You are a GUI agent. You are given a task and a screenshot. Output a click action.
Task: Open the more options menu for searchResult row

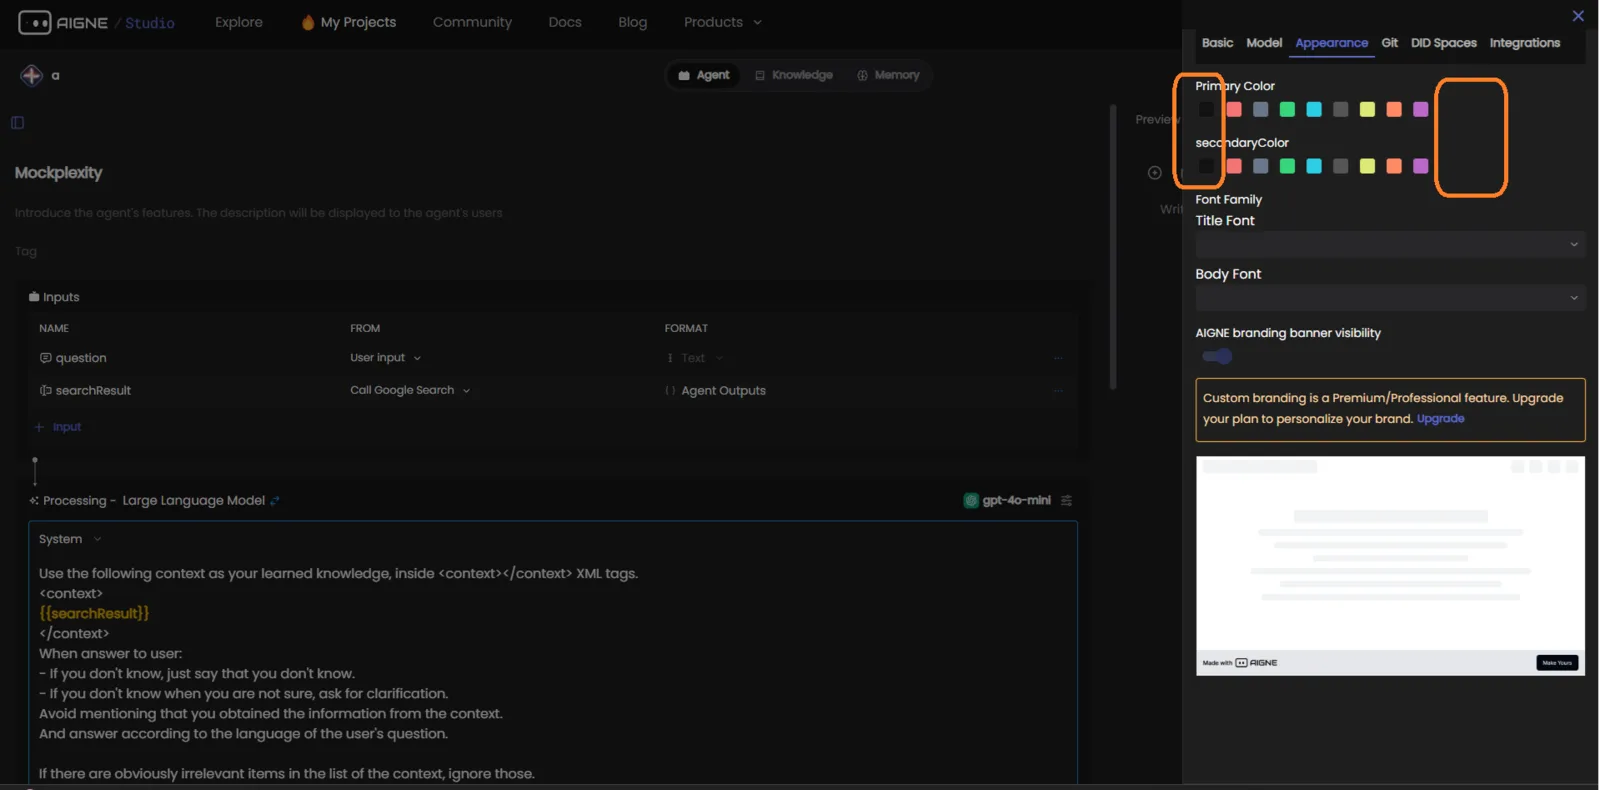(x=1058, y=391)
